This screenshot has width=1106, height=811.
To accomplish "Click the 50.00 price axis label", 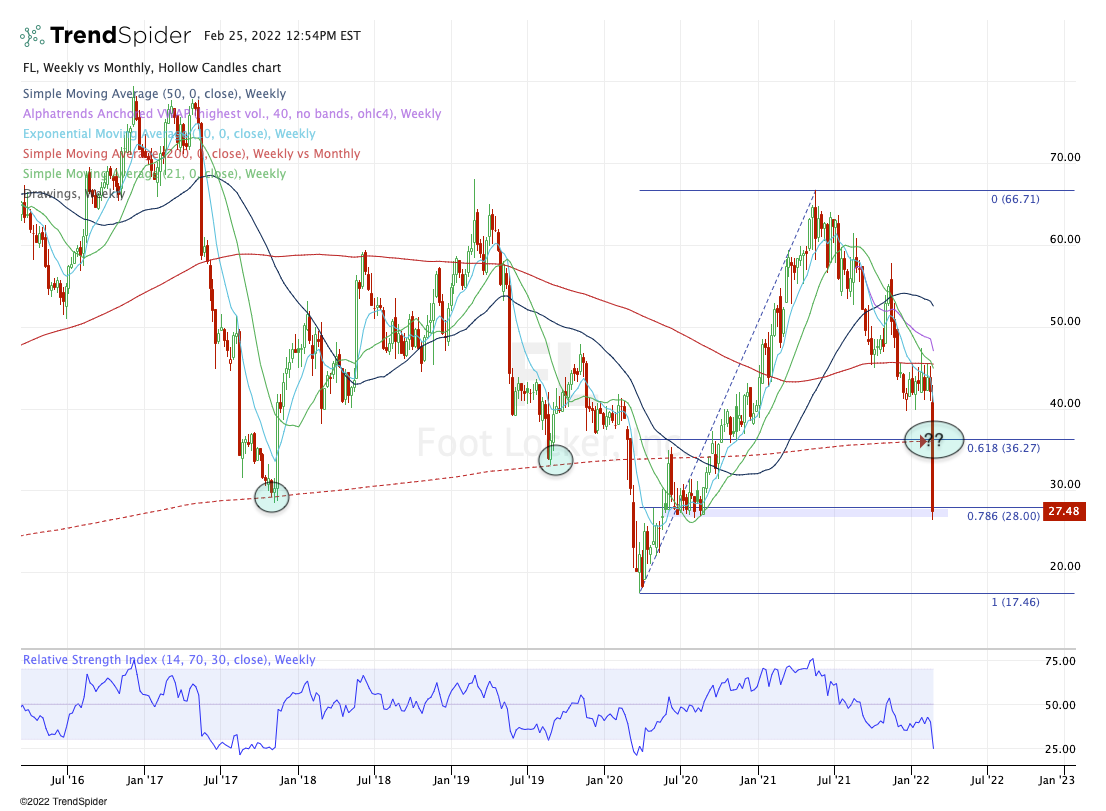I will click(x=1064, y=321).
